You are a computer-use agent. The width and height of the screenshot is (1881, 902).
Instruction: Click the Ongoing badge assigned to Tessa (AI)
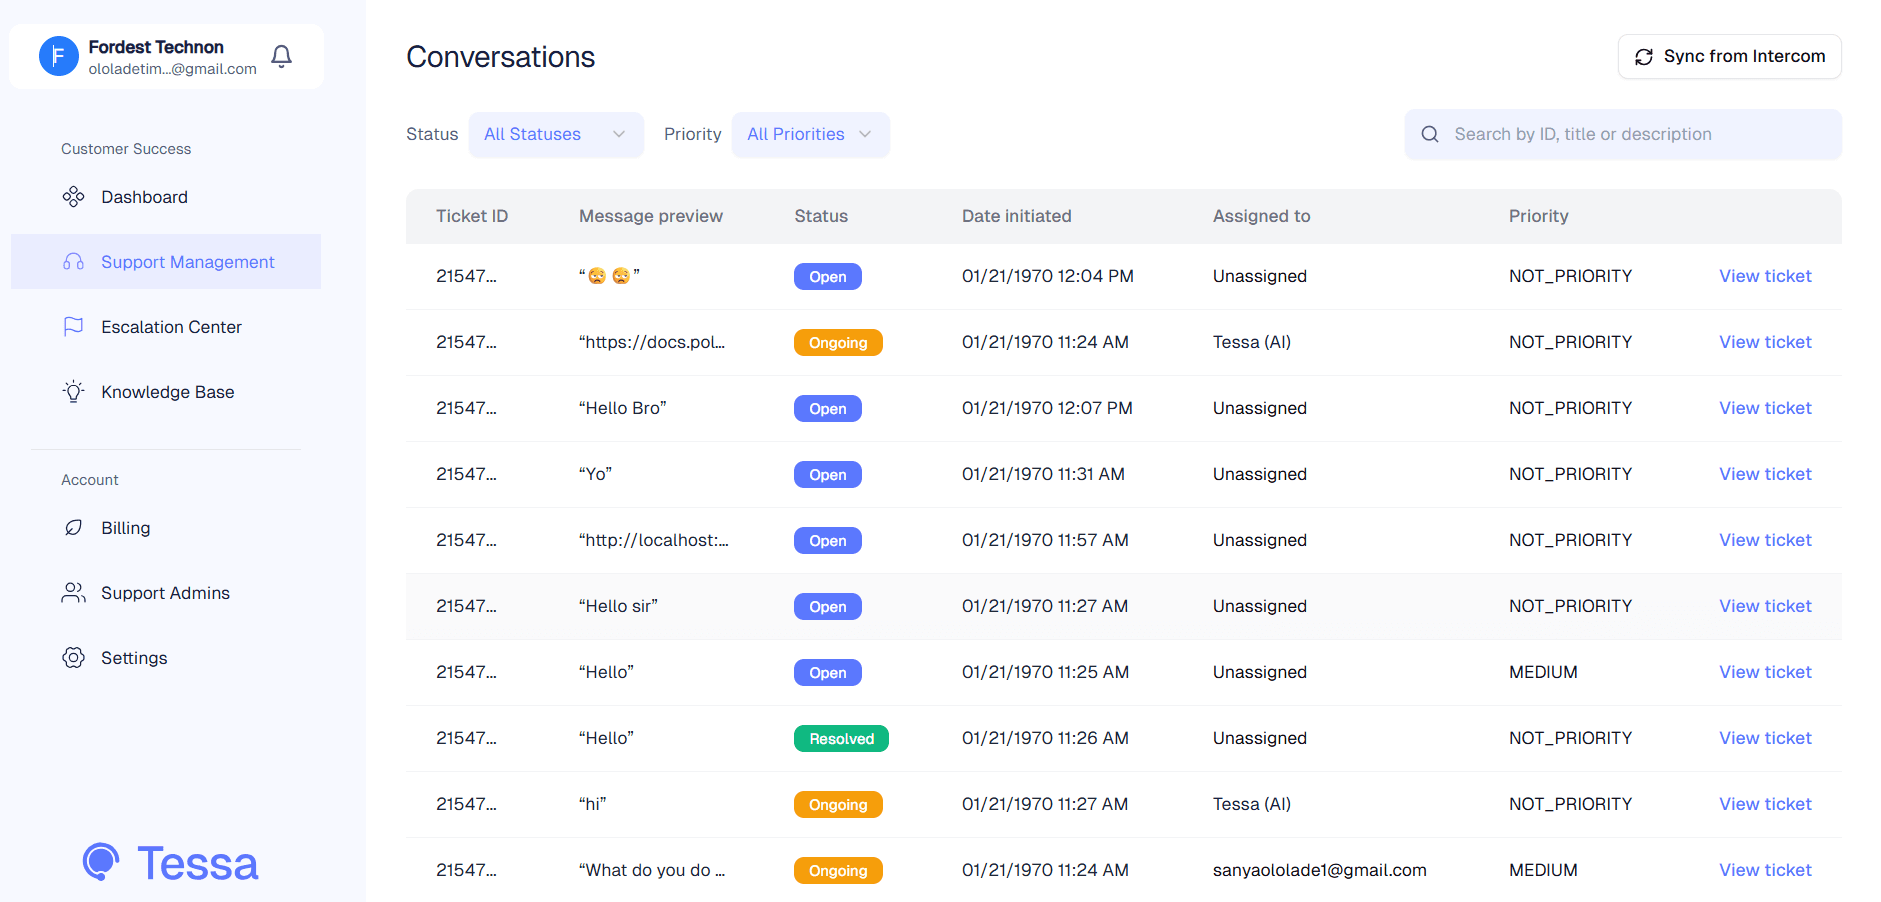coord(838,342)
